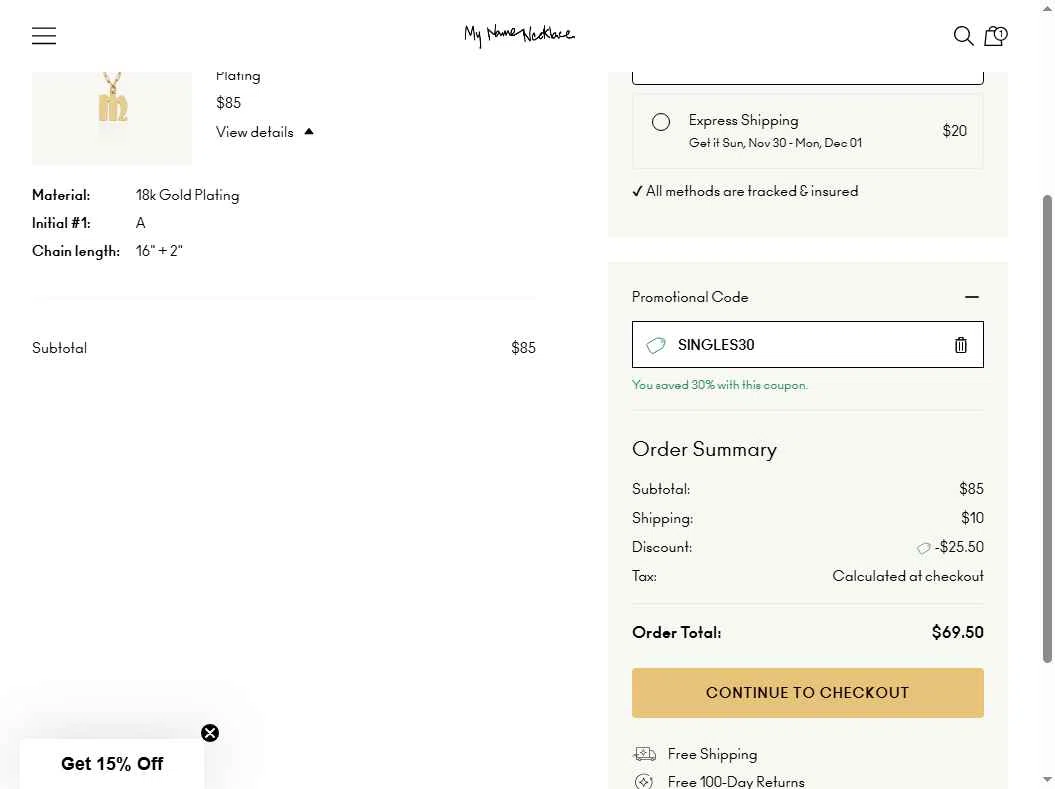Screen dimensions: 1055x789
Task: Click the Chain length value 16" + 2"
Action: [x=159, y=251]
